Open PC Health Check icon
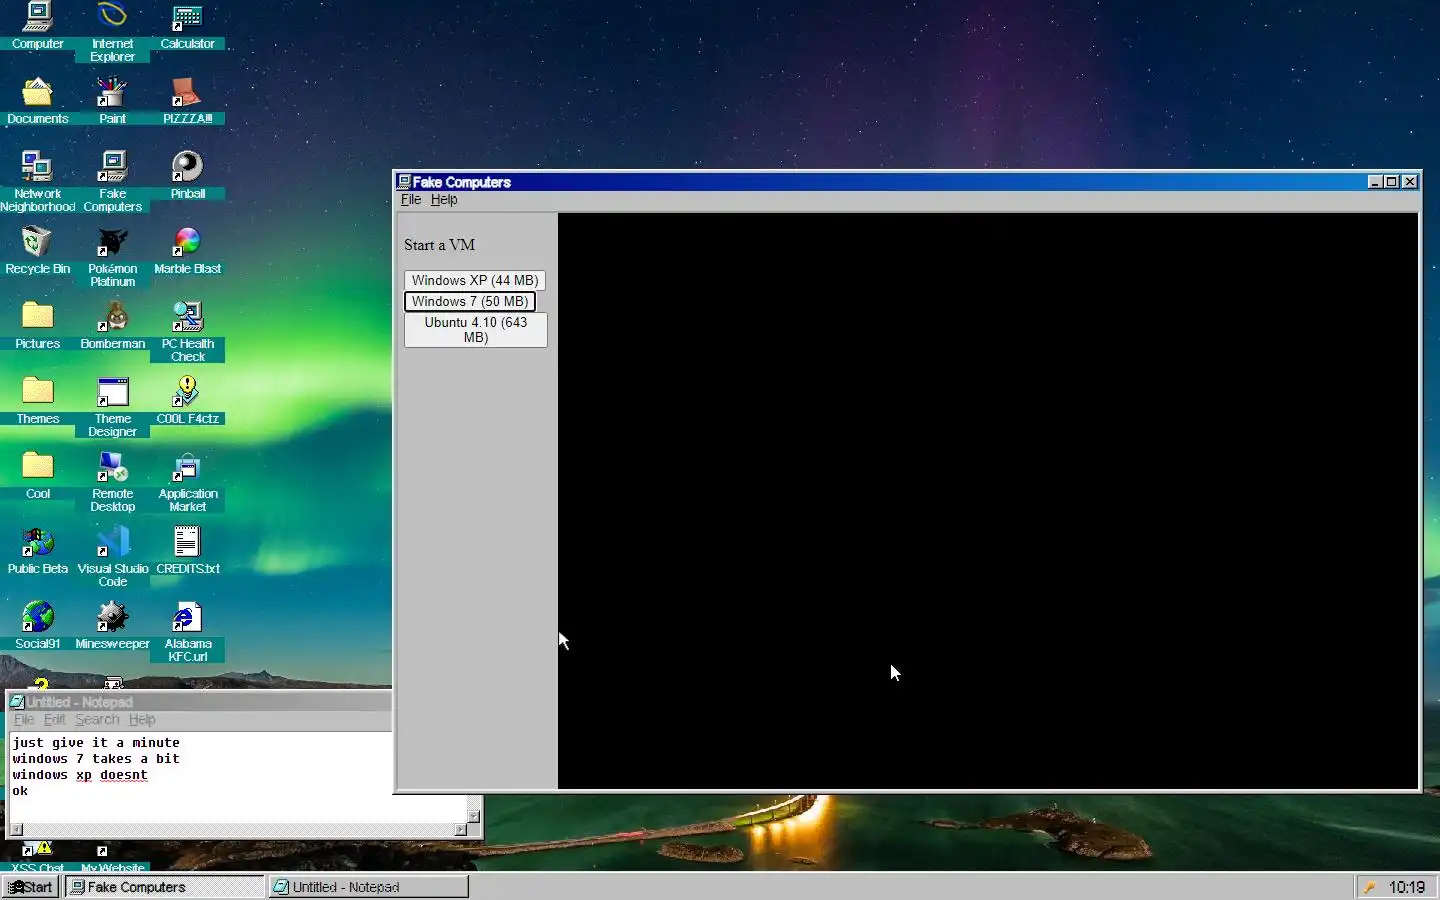Viewport: 1440px width, 900px height. pyautogui.click(x=187, y=331)
